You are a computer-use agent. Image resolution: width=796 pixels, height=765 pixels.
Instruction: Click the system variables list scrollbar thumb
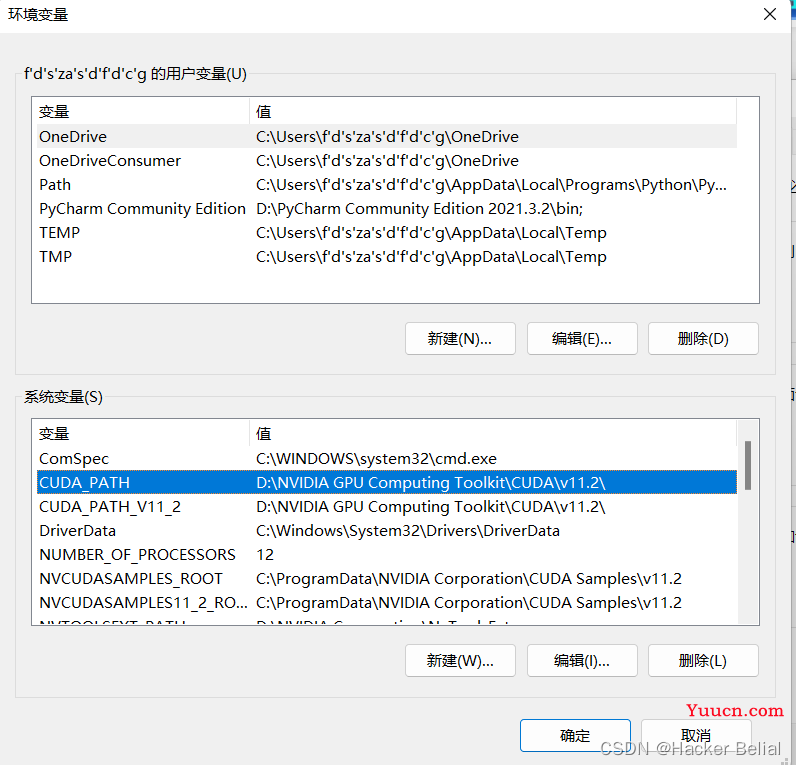(x=747, y=465)
